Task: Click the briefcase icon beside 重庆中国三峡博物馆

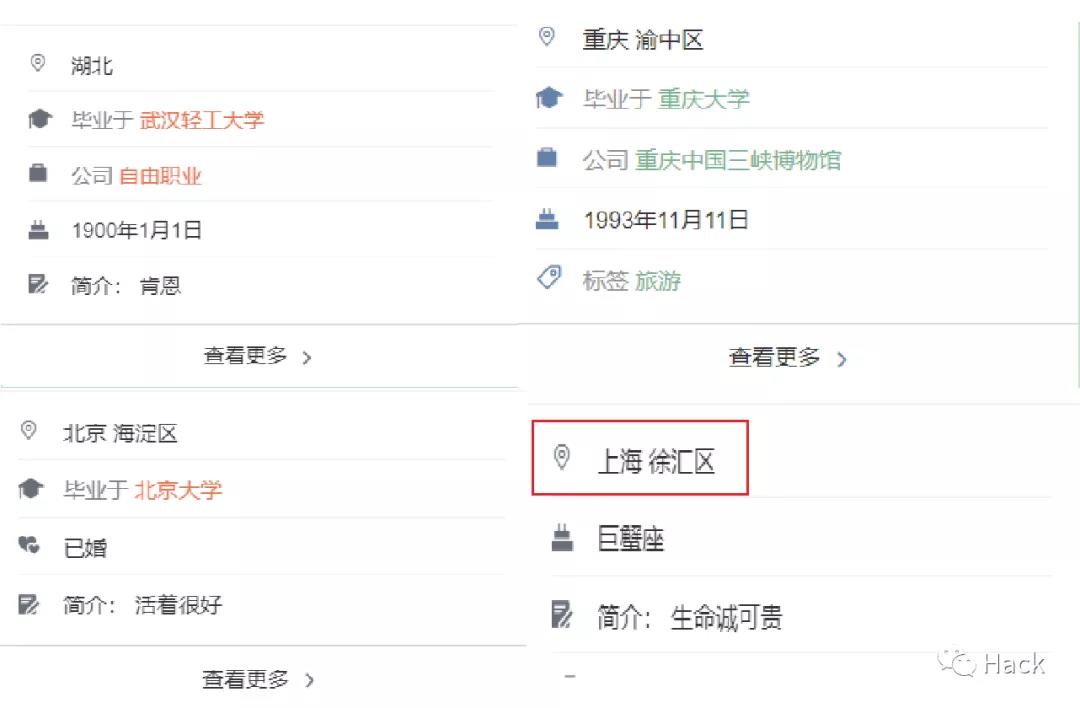Action: pos(548,158)
